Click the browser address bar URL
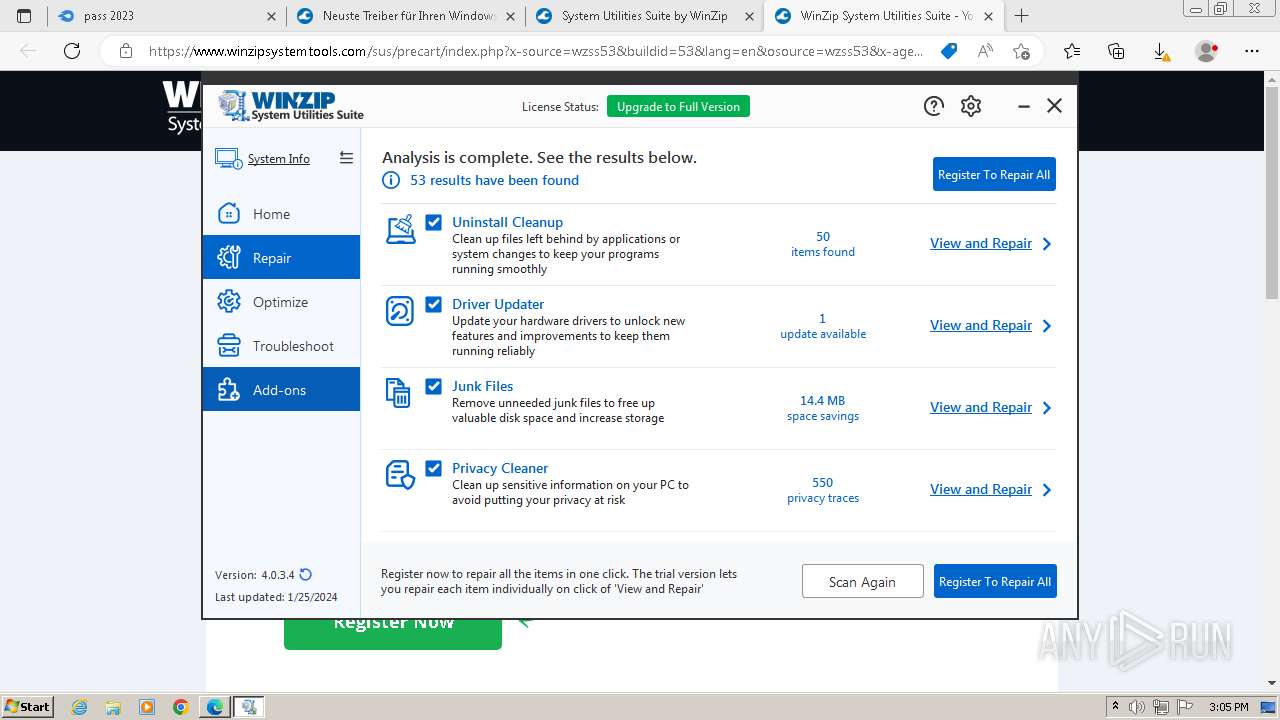 [536, 51]
